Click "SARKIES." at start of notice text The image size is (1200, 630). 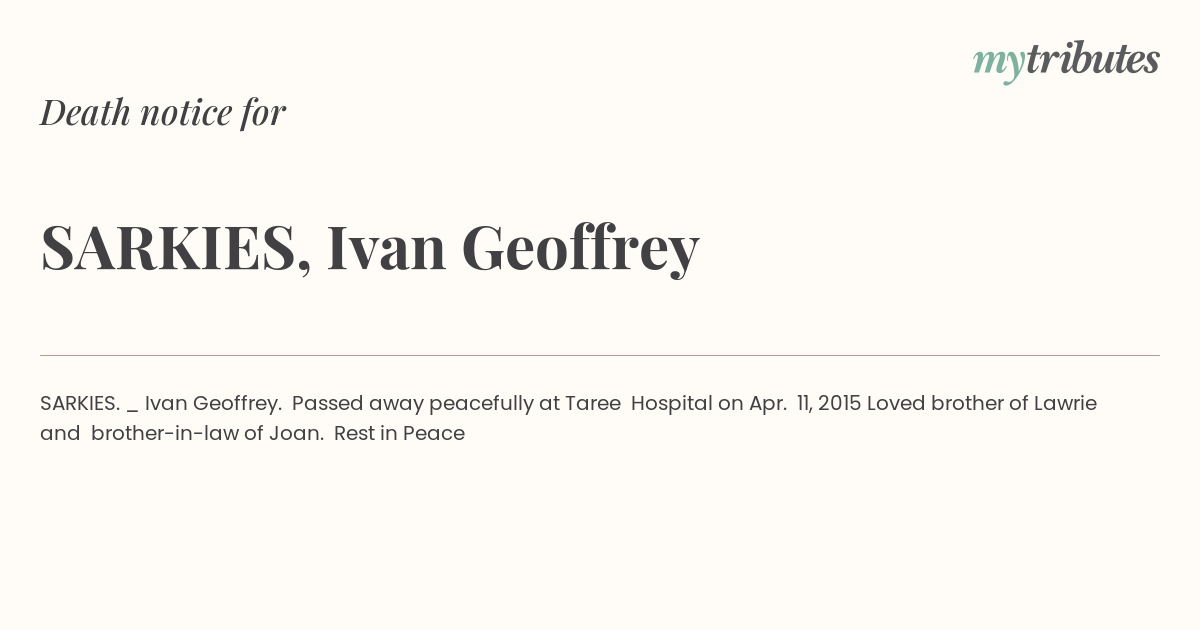(80, 404)
